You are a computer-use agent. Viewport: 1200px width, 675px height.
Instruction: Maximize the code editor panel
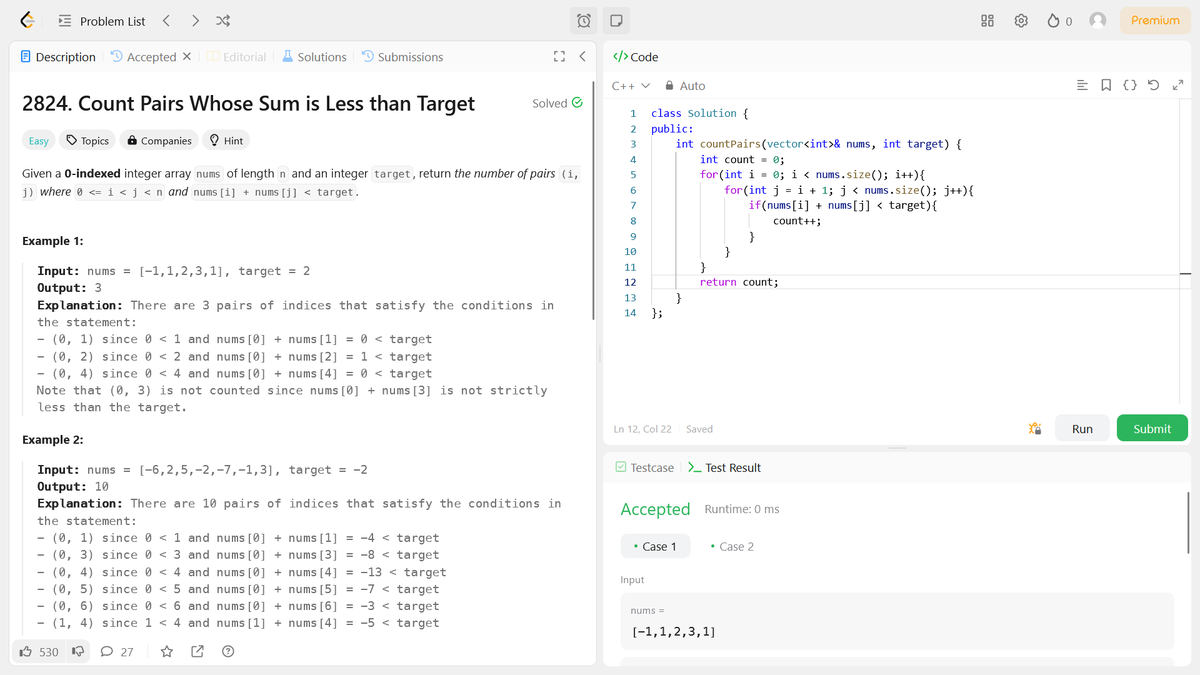1178,86
